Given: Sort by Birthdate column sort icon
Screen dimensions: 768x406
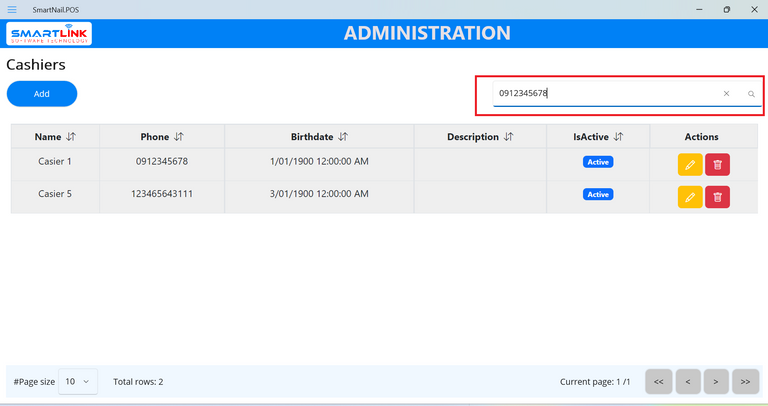Looking at the screenshot, I should click(x=343, y=137).
